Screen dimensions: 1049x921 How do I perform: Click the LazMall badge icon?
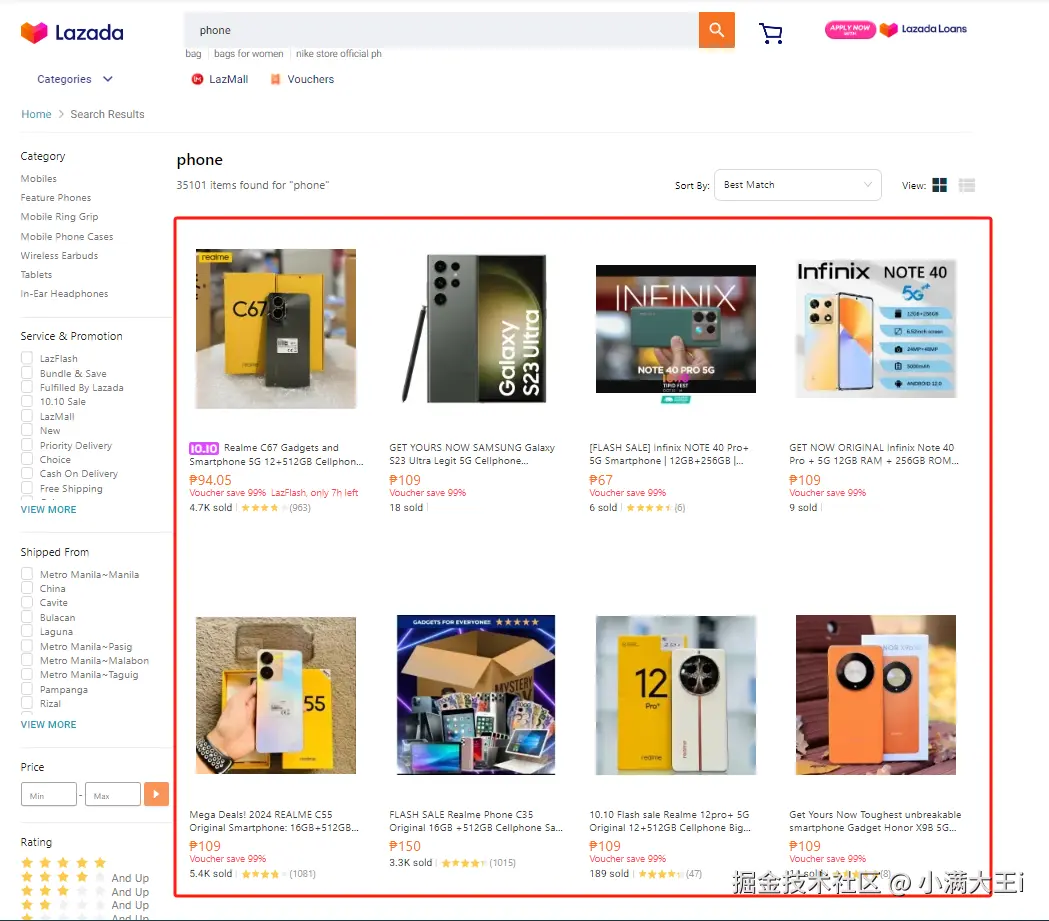(x=197, y=79)
